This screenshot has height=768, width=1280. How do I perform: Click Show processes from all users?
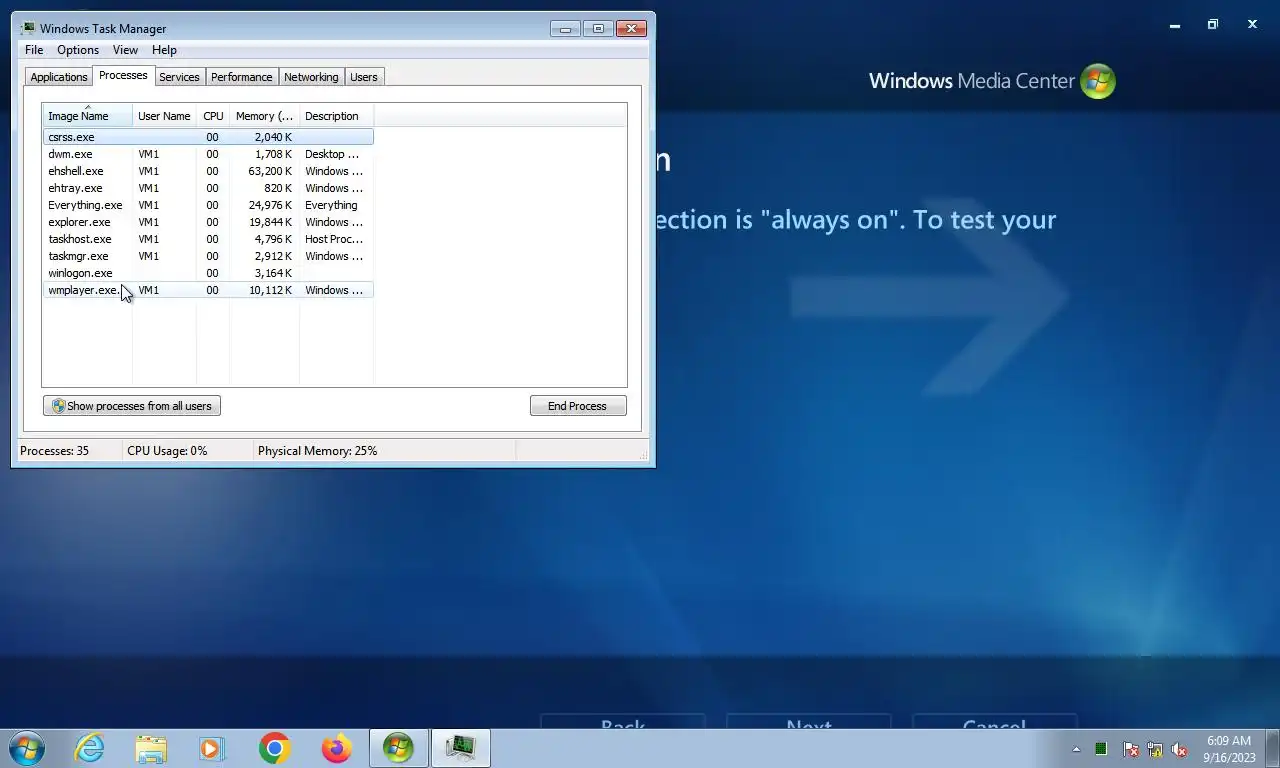[132, 406]
